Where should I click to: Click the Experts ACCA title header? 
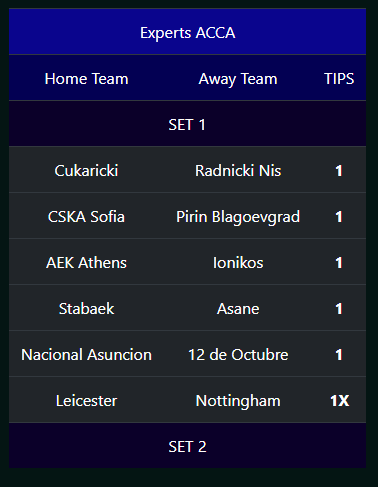click(x=187, y=33)
